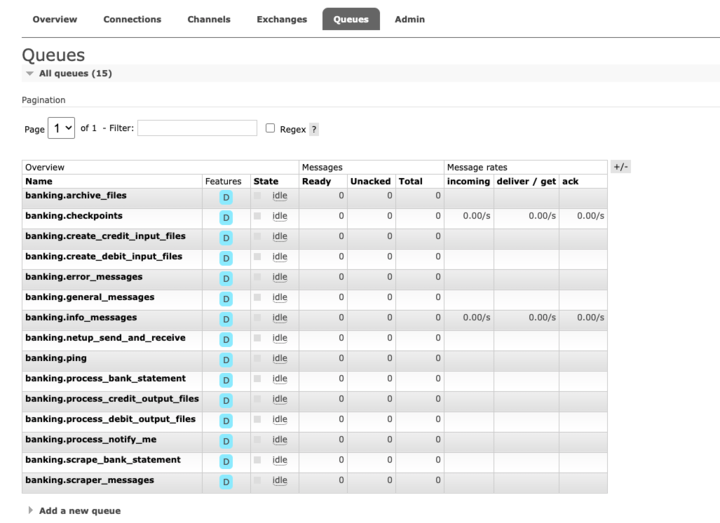The image size is (720, 523).
Task: Open the Channels tab
Action: click(x=209, y=19)
